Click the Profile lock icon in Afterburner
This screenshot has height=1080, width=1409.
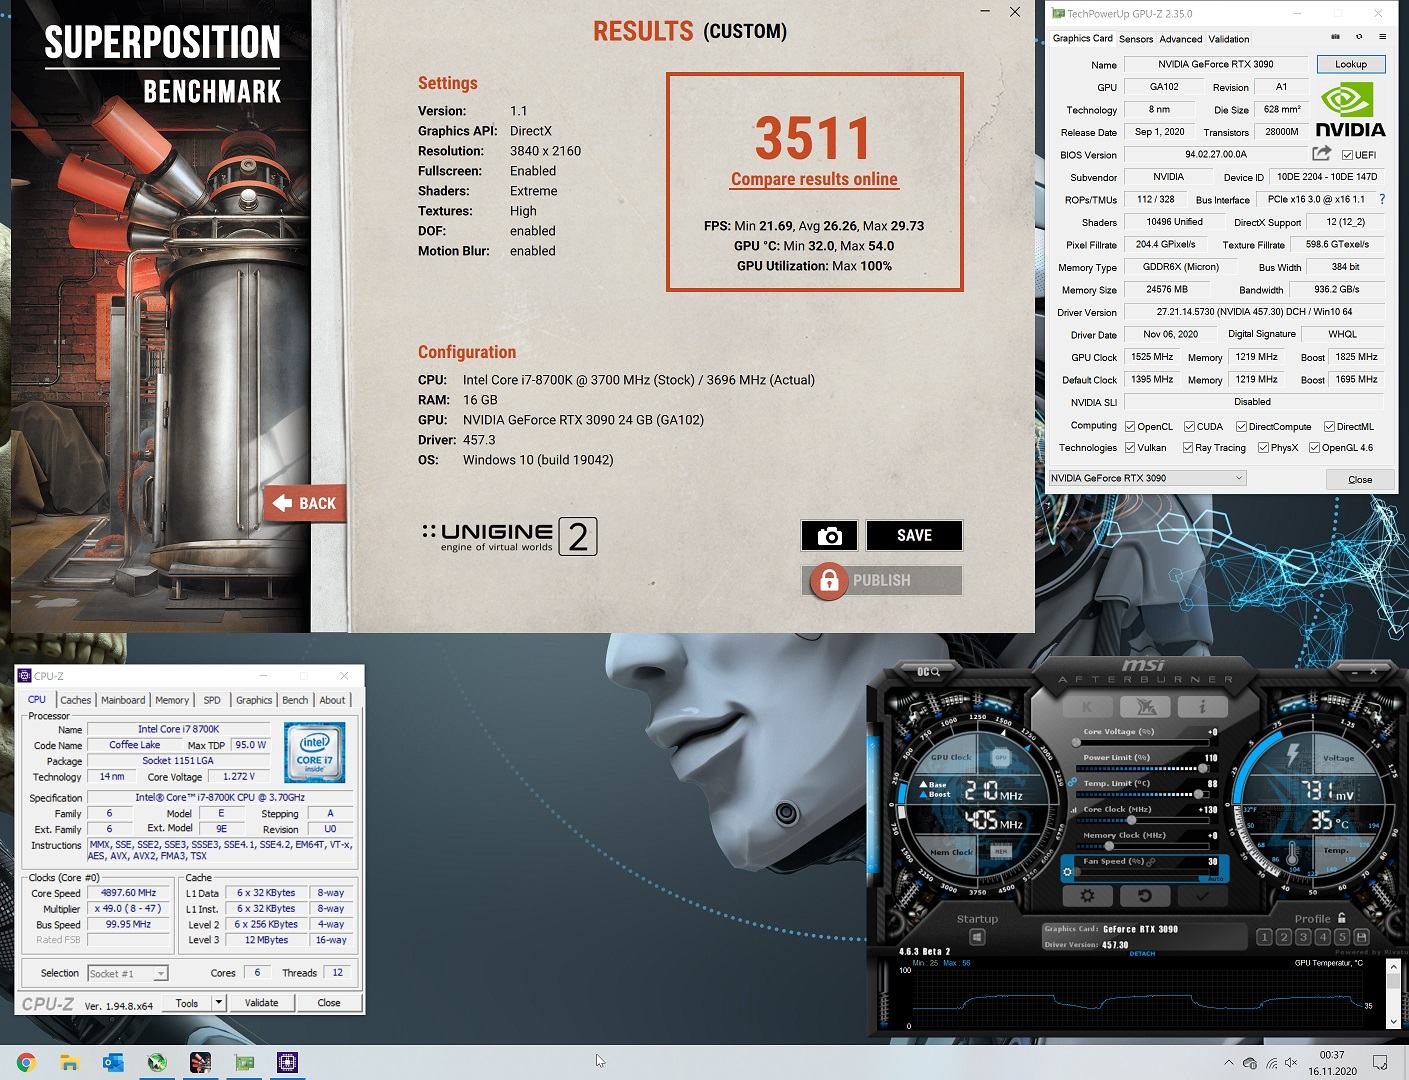pos(1342,918)
